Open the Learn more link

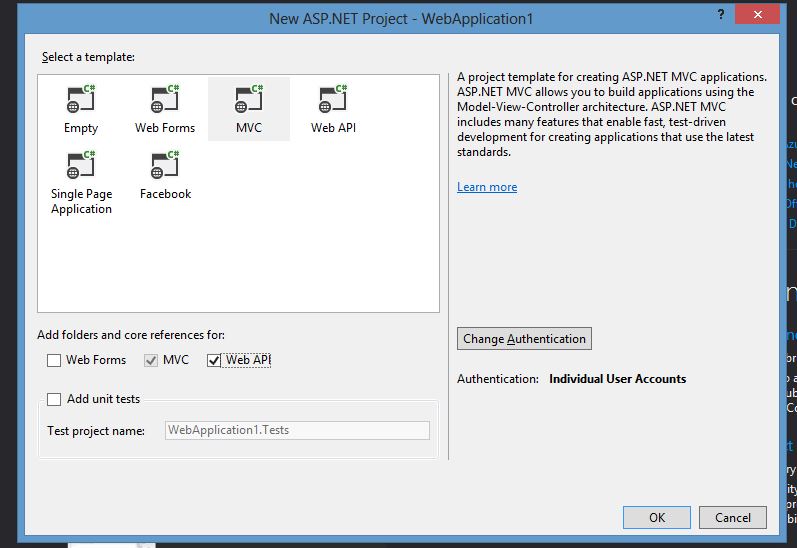(x=487, y=187)
